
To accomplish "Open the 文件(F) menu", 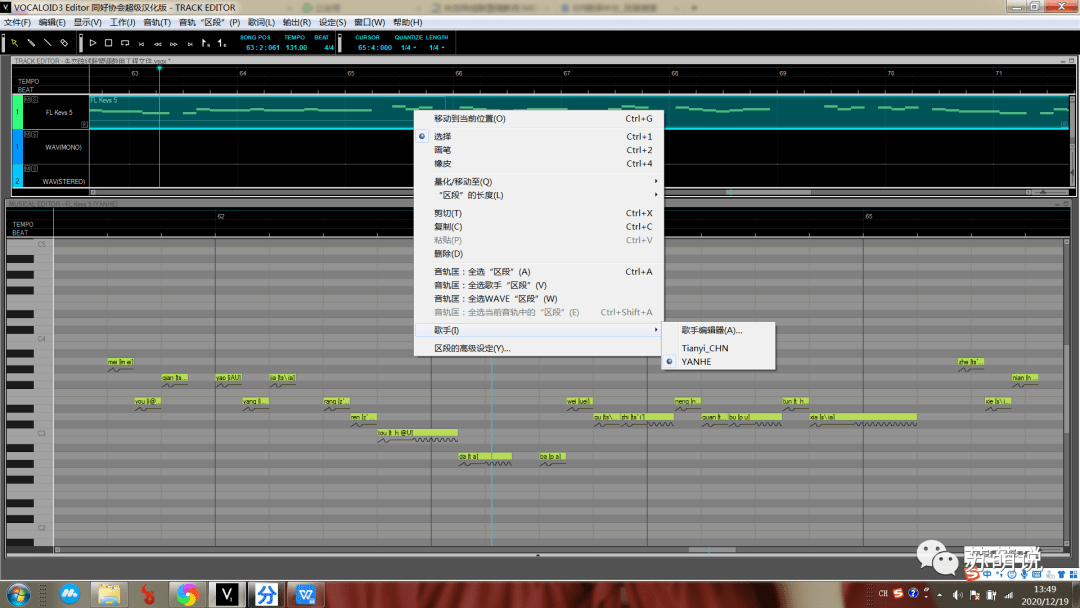I will 17,22.
